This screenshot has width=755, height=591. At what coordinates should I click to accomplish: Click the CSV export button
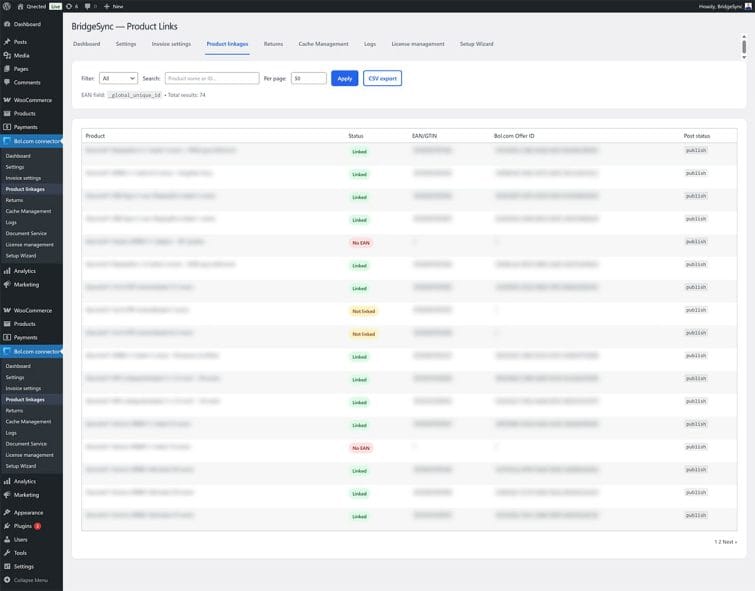(382, 78)
